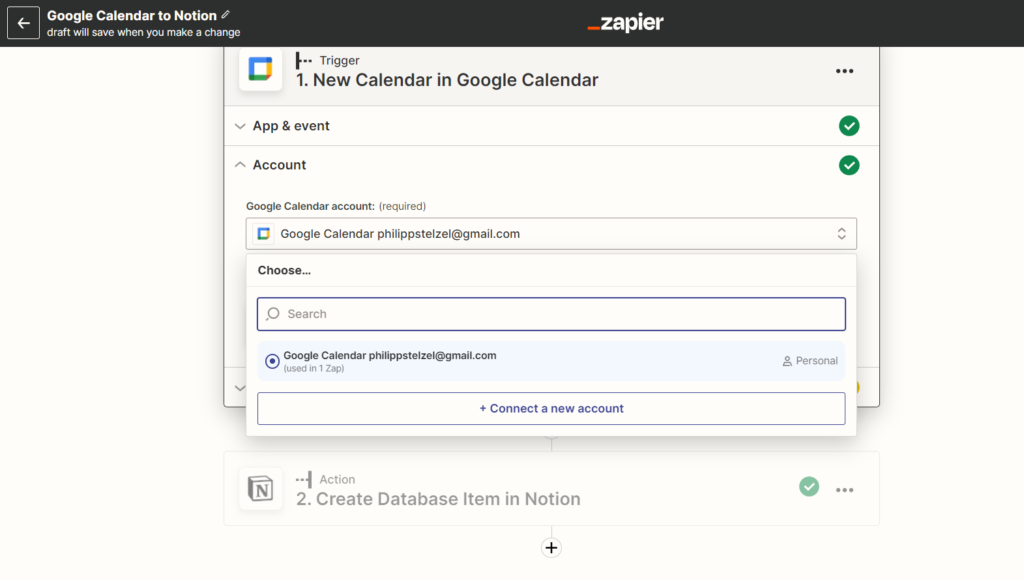The height and width of the screenshot is (580, 1024).
Task: Add a step with the plus button
Action: pyautogui.click(x=551, y=548)
